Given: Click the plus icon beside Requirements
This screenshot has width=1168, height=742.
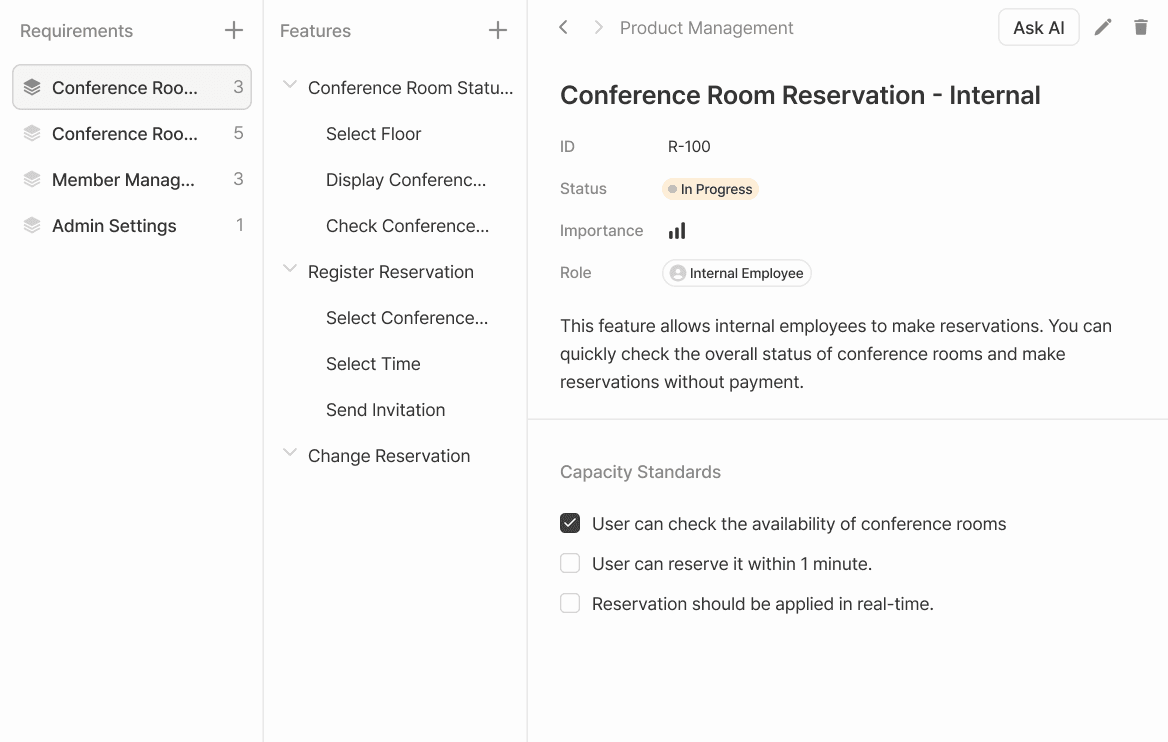Looking at the screenshot, I should pos(234,31).
